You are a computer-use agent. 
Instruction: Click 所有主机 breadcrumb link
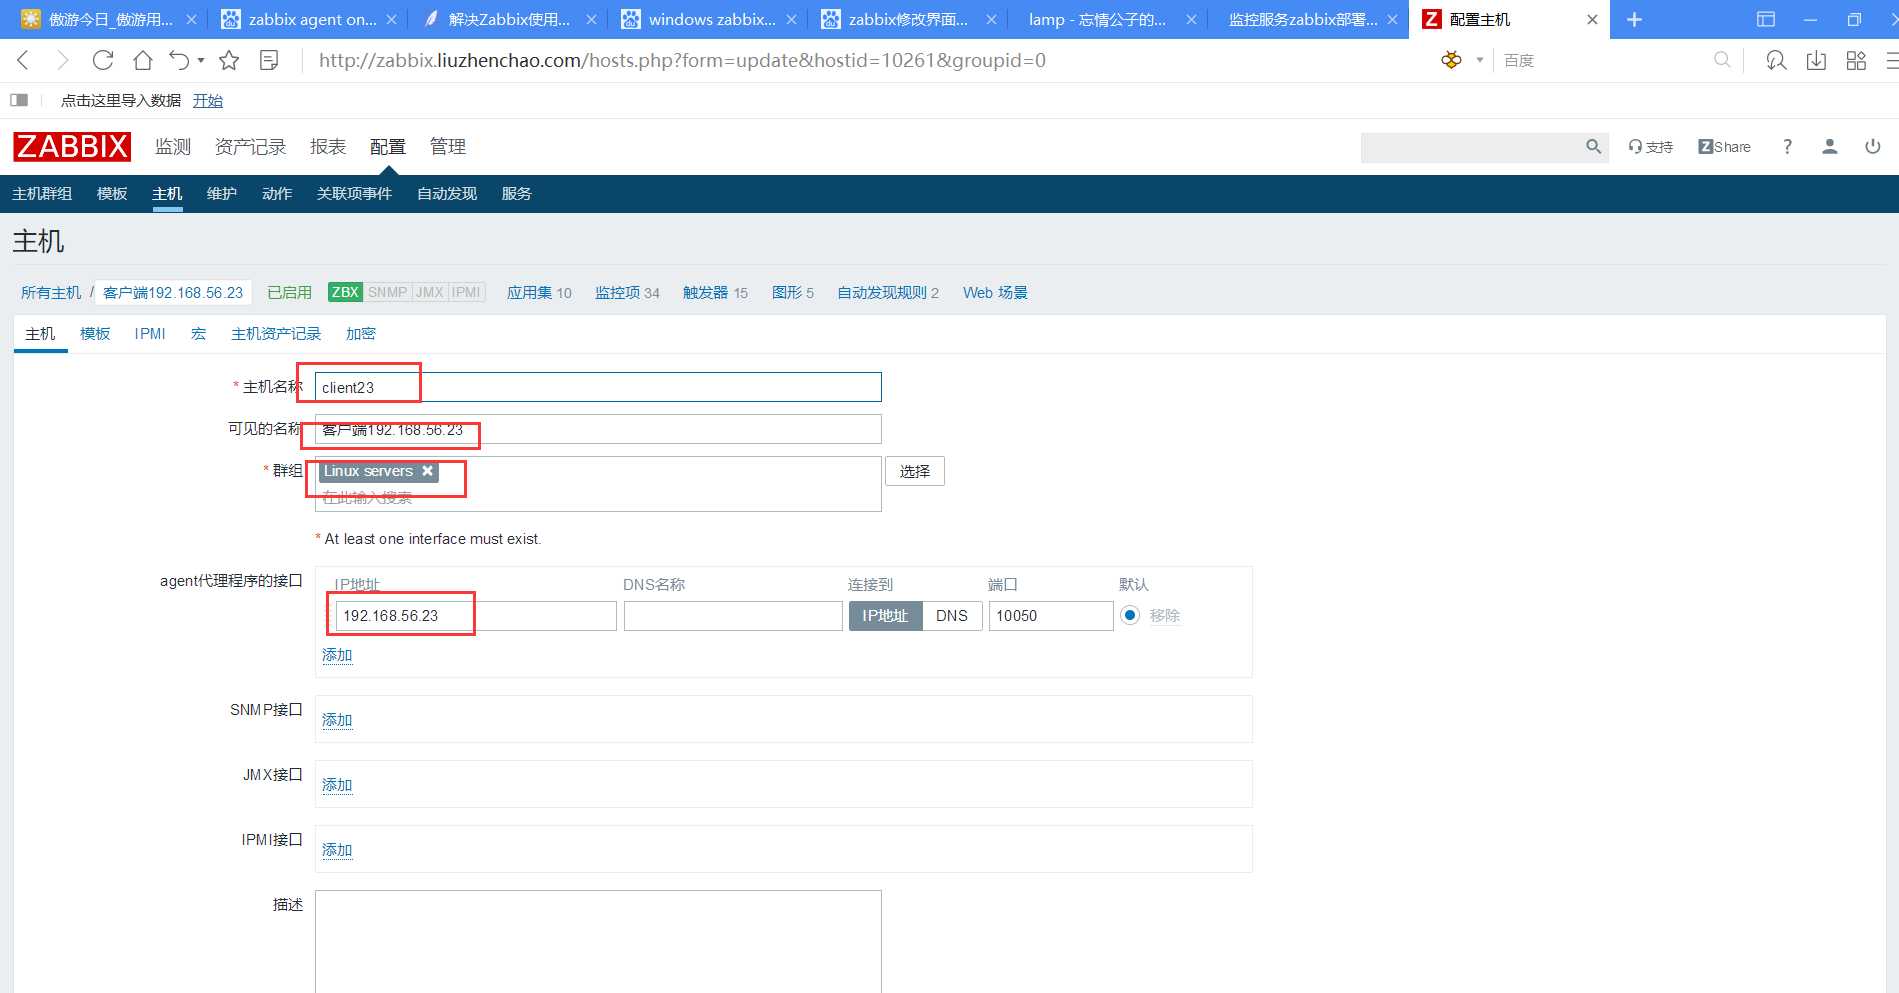click(51, 293)
